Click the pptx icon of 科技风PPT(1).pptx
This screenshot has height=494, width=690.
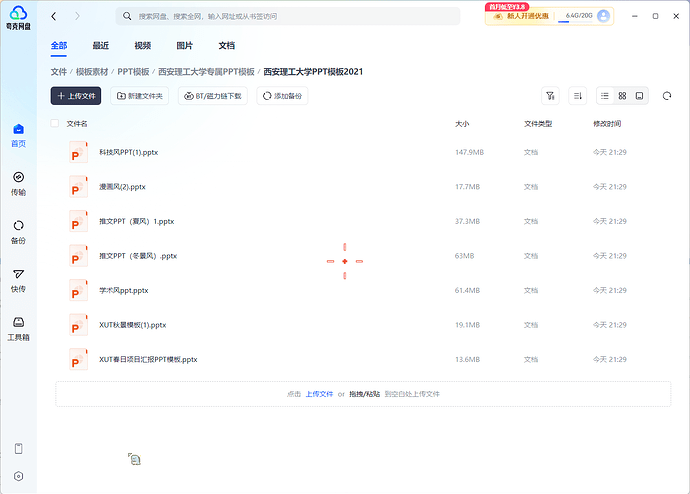point(78,152)
